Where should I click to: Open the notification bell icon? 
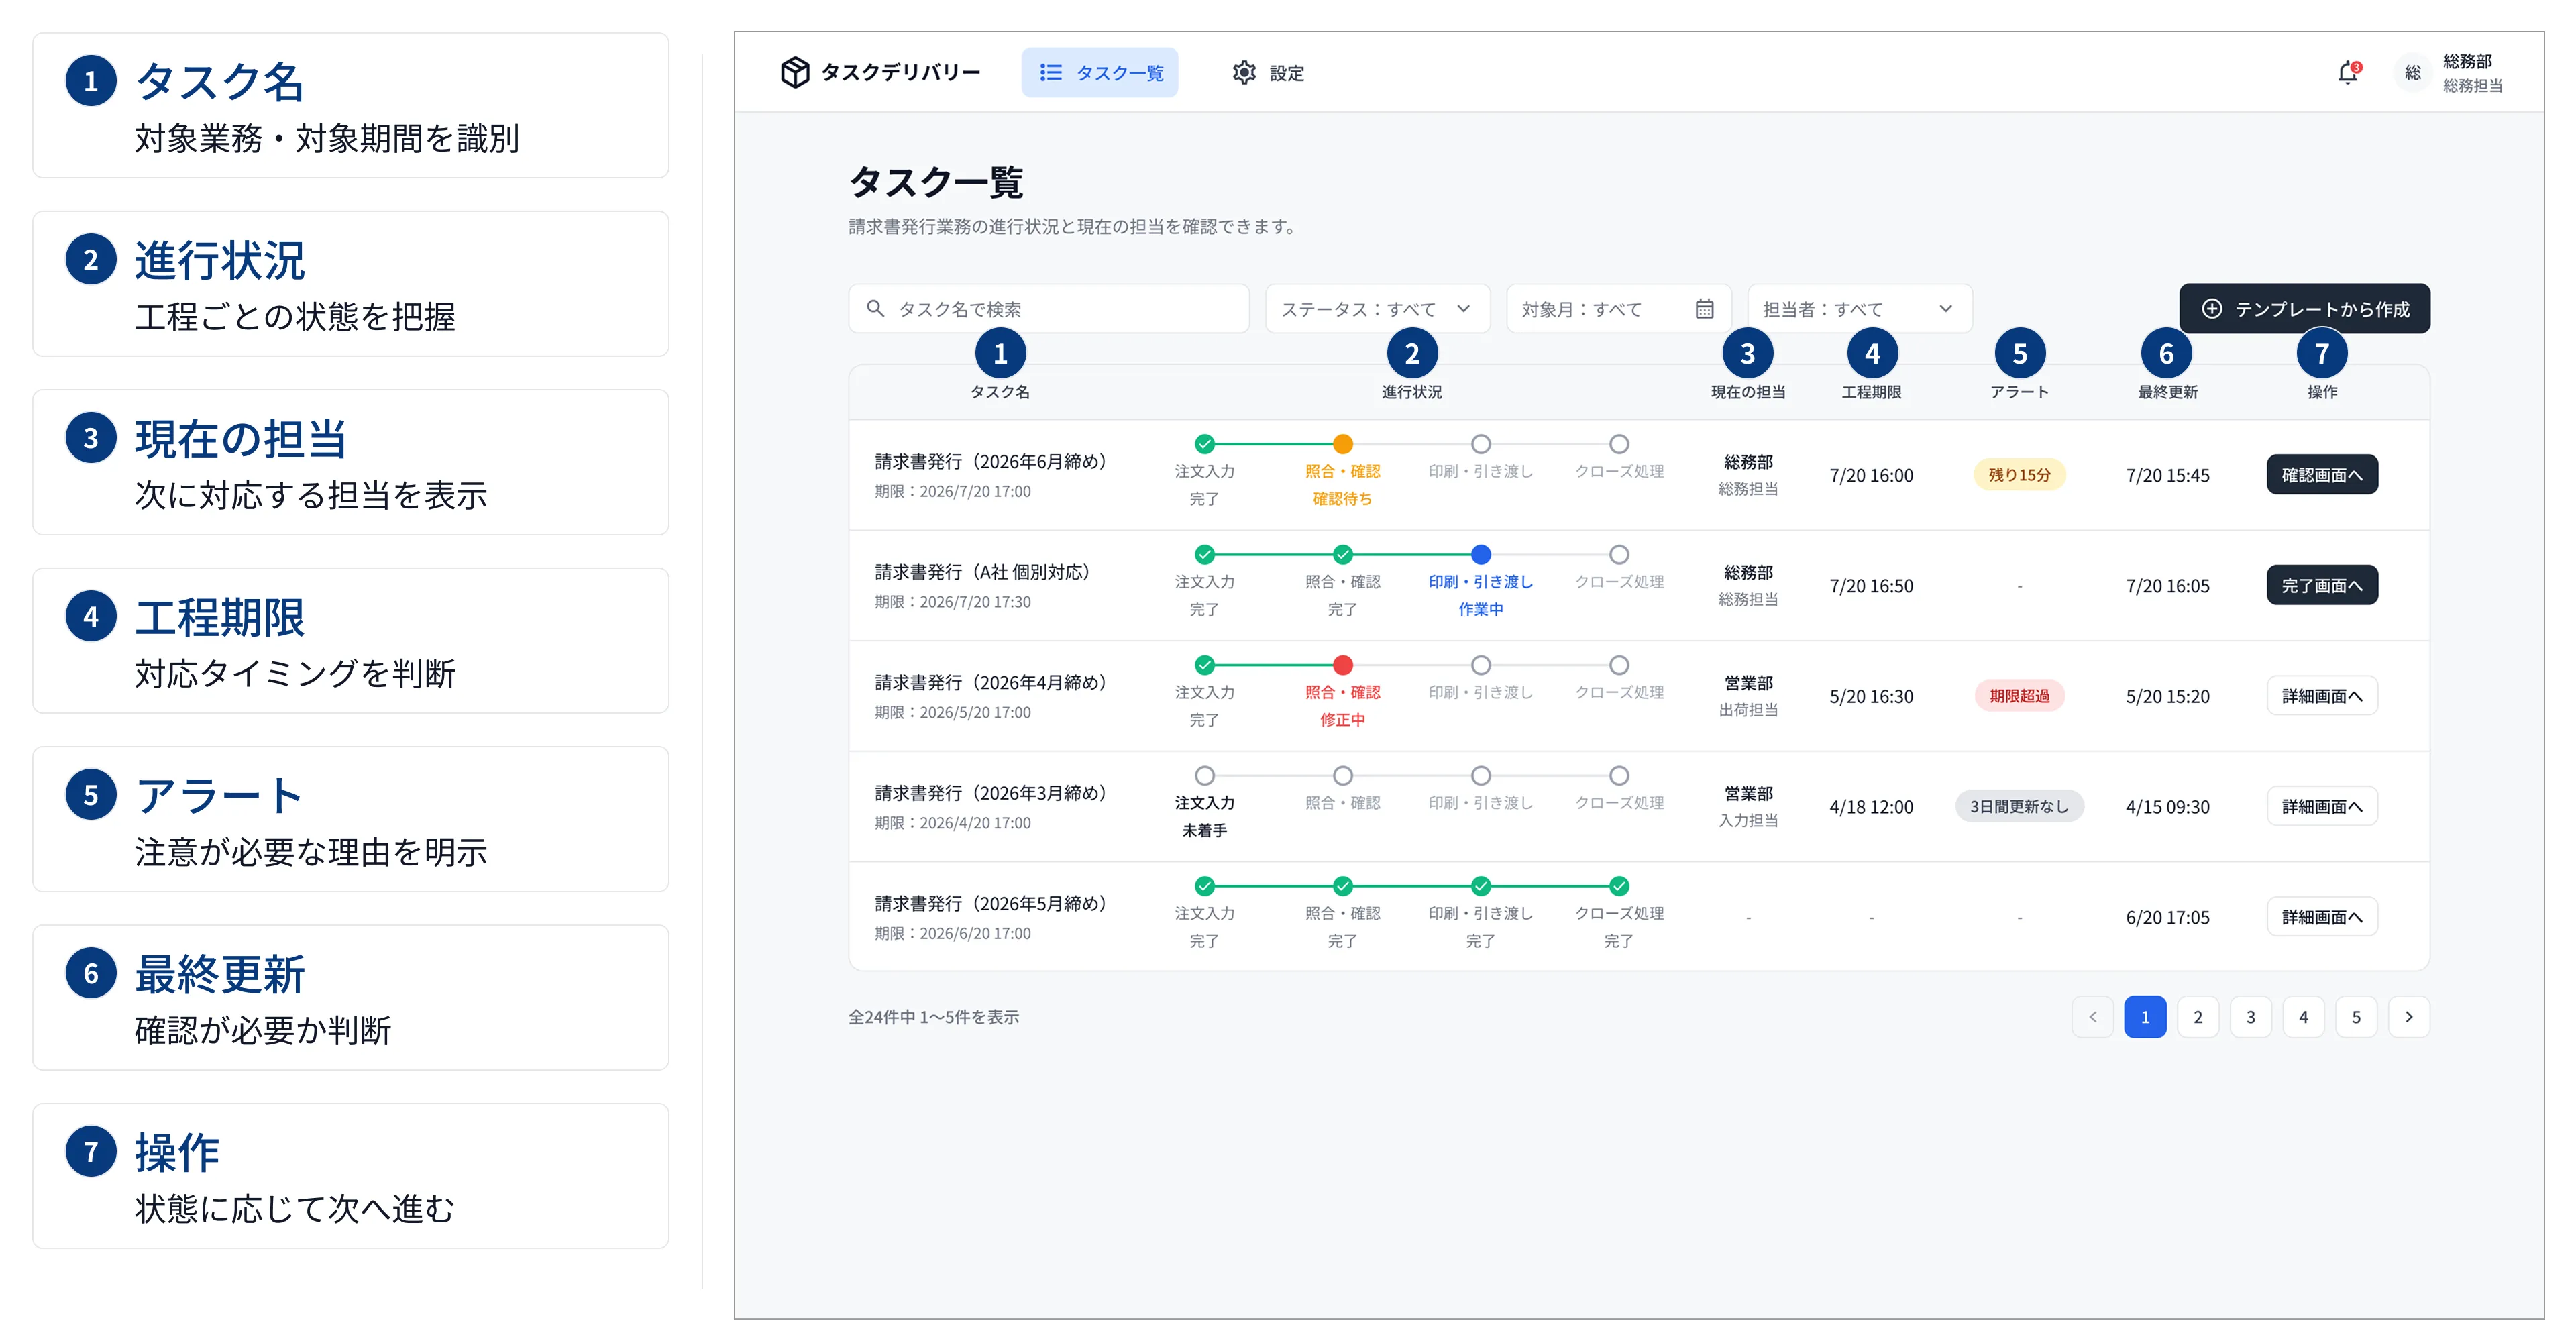[2348, 73]
